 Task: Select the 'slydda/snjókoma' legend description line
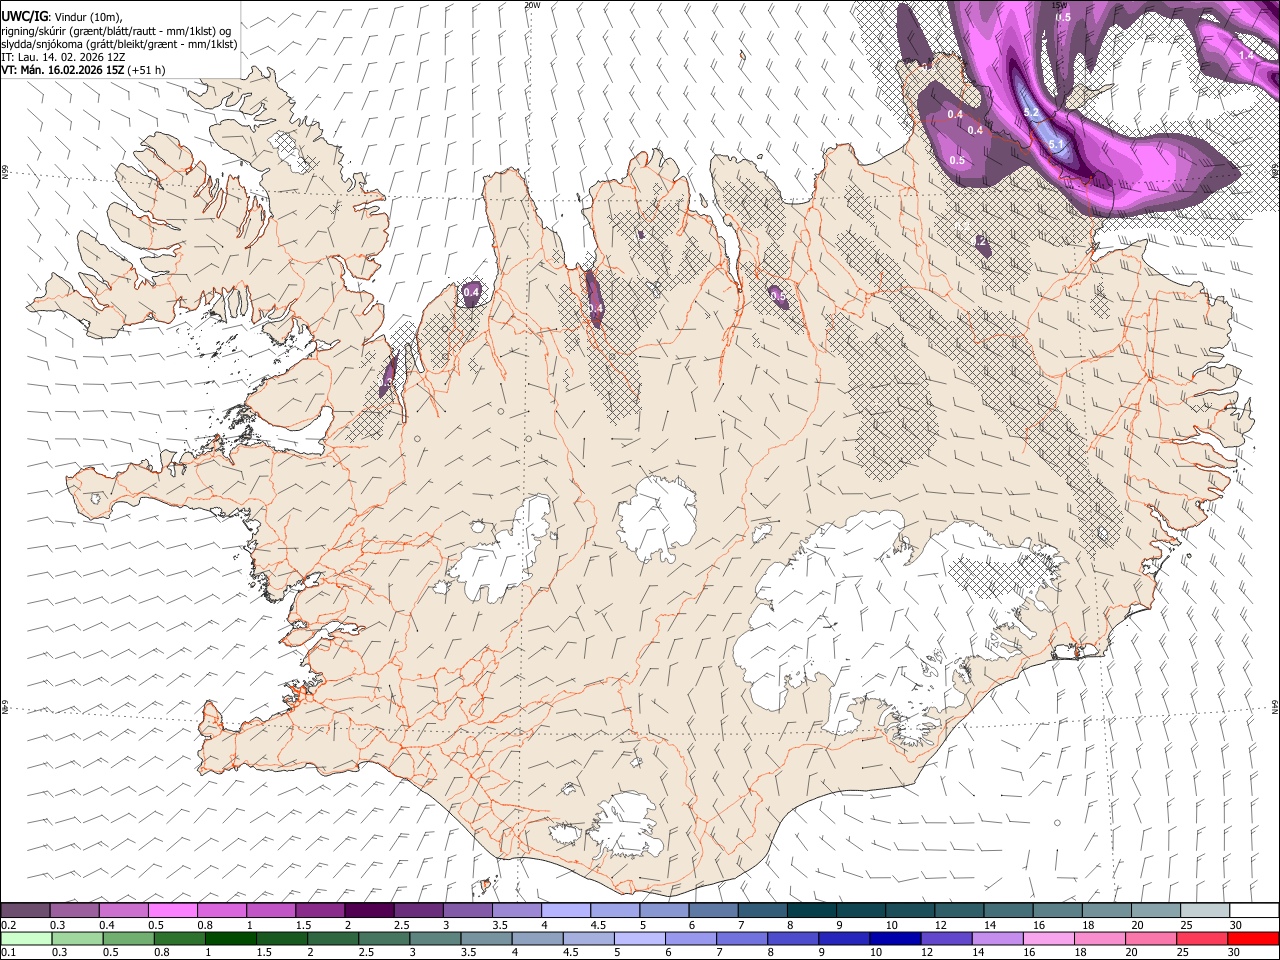click(119, 44)
